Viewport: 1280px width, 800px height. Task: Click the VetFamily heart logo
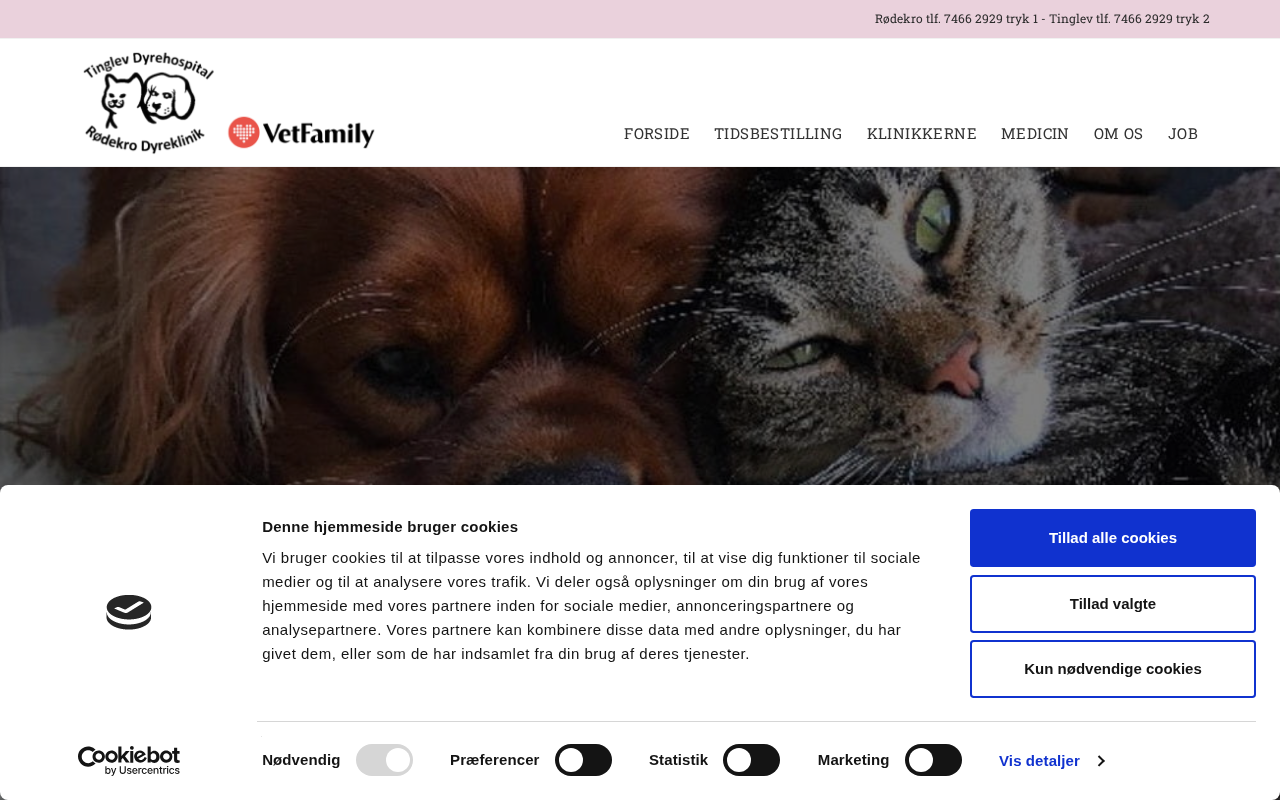pyautogui.click(x=301, y=132)
